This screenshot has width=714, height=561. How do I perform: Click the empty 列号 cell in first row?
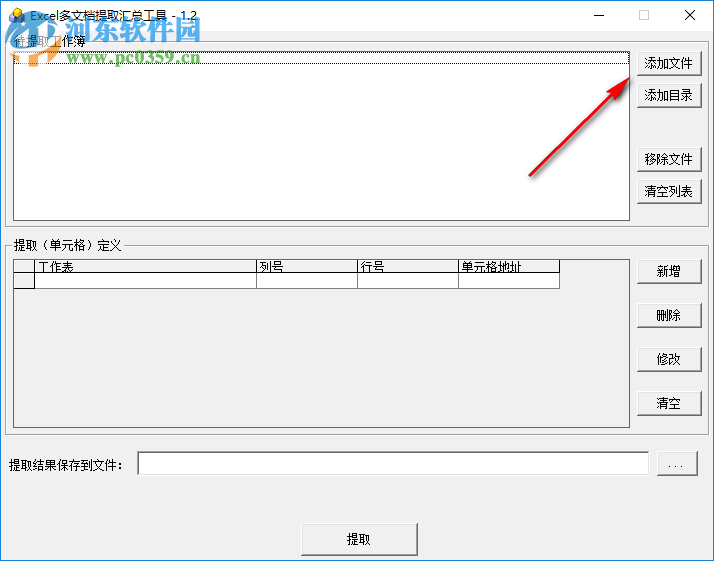point(307,280)
